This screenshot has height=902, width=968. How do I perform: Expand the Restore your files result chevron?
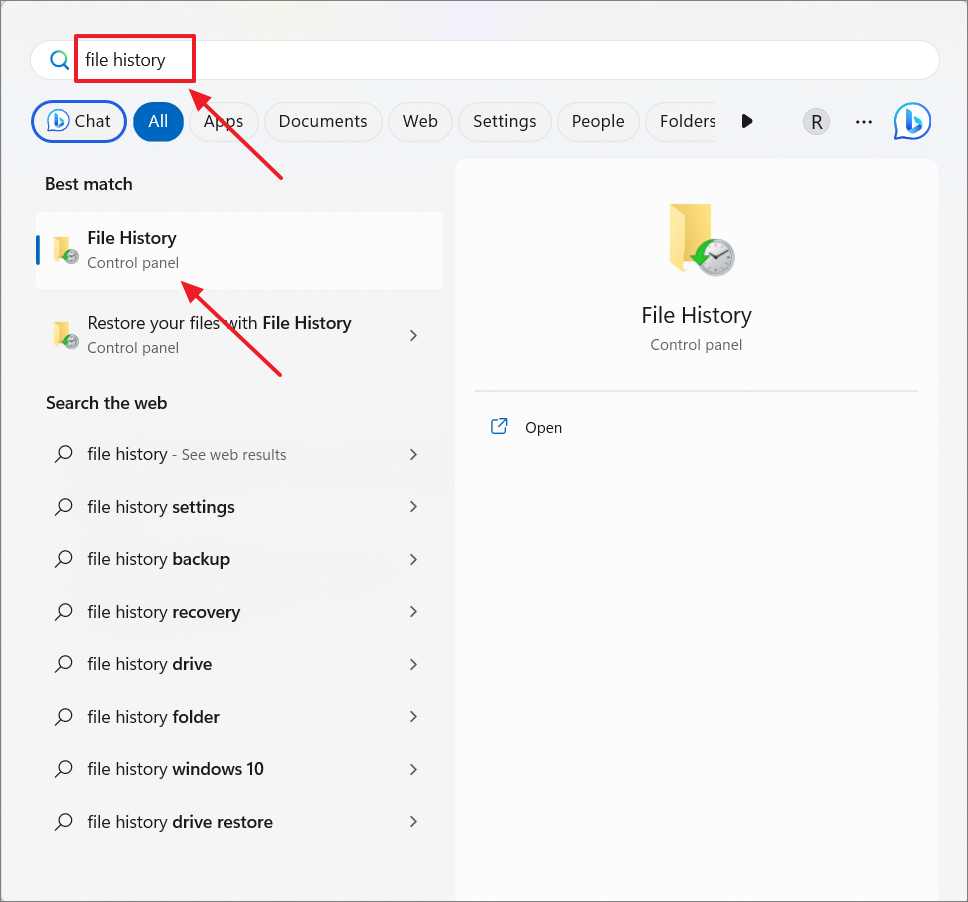413,335
